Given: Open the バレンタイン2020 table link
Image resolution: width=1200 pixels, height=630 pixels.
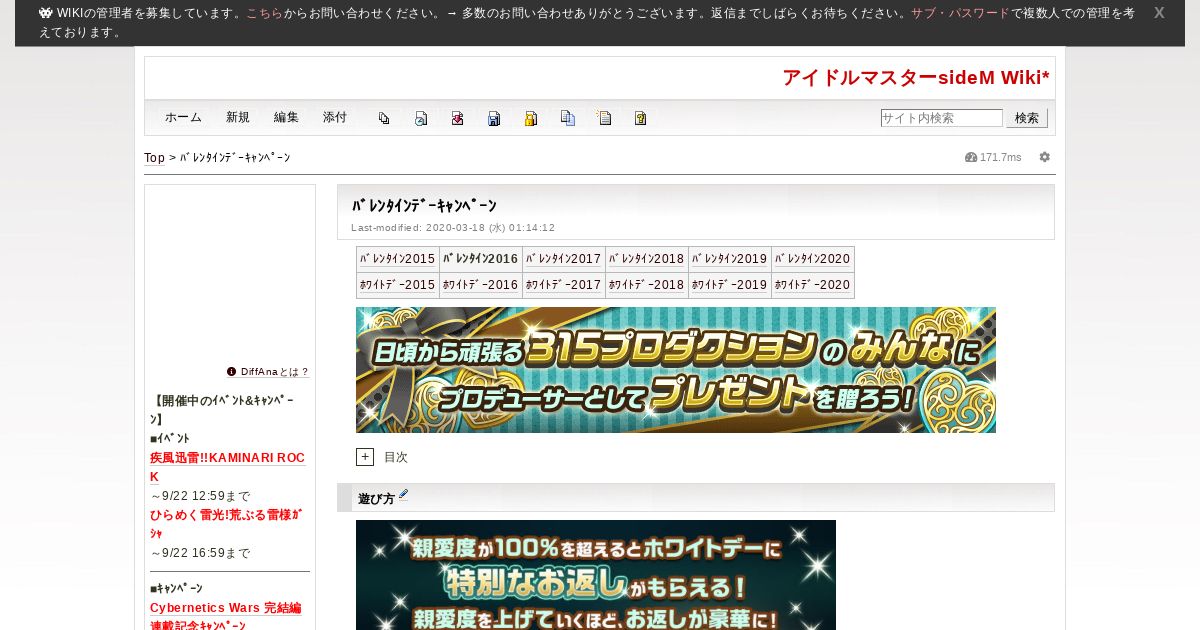Looking at the screenshot, I should [813, 259].
